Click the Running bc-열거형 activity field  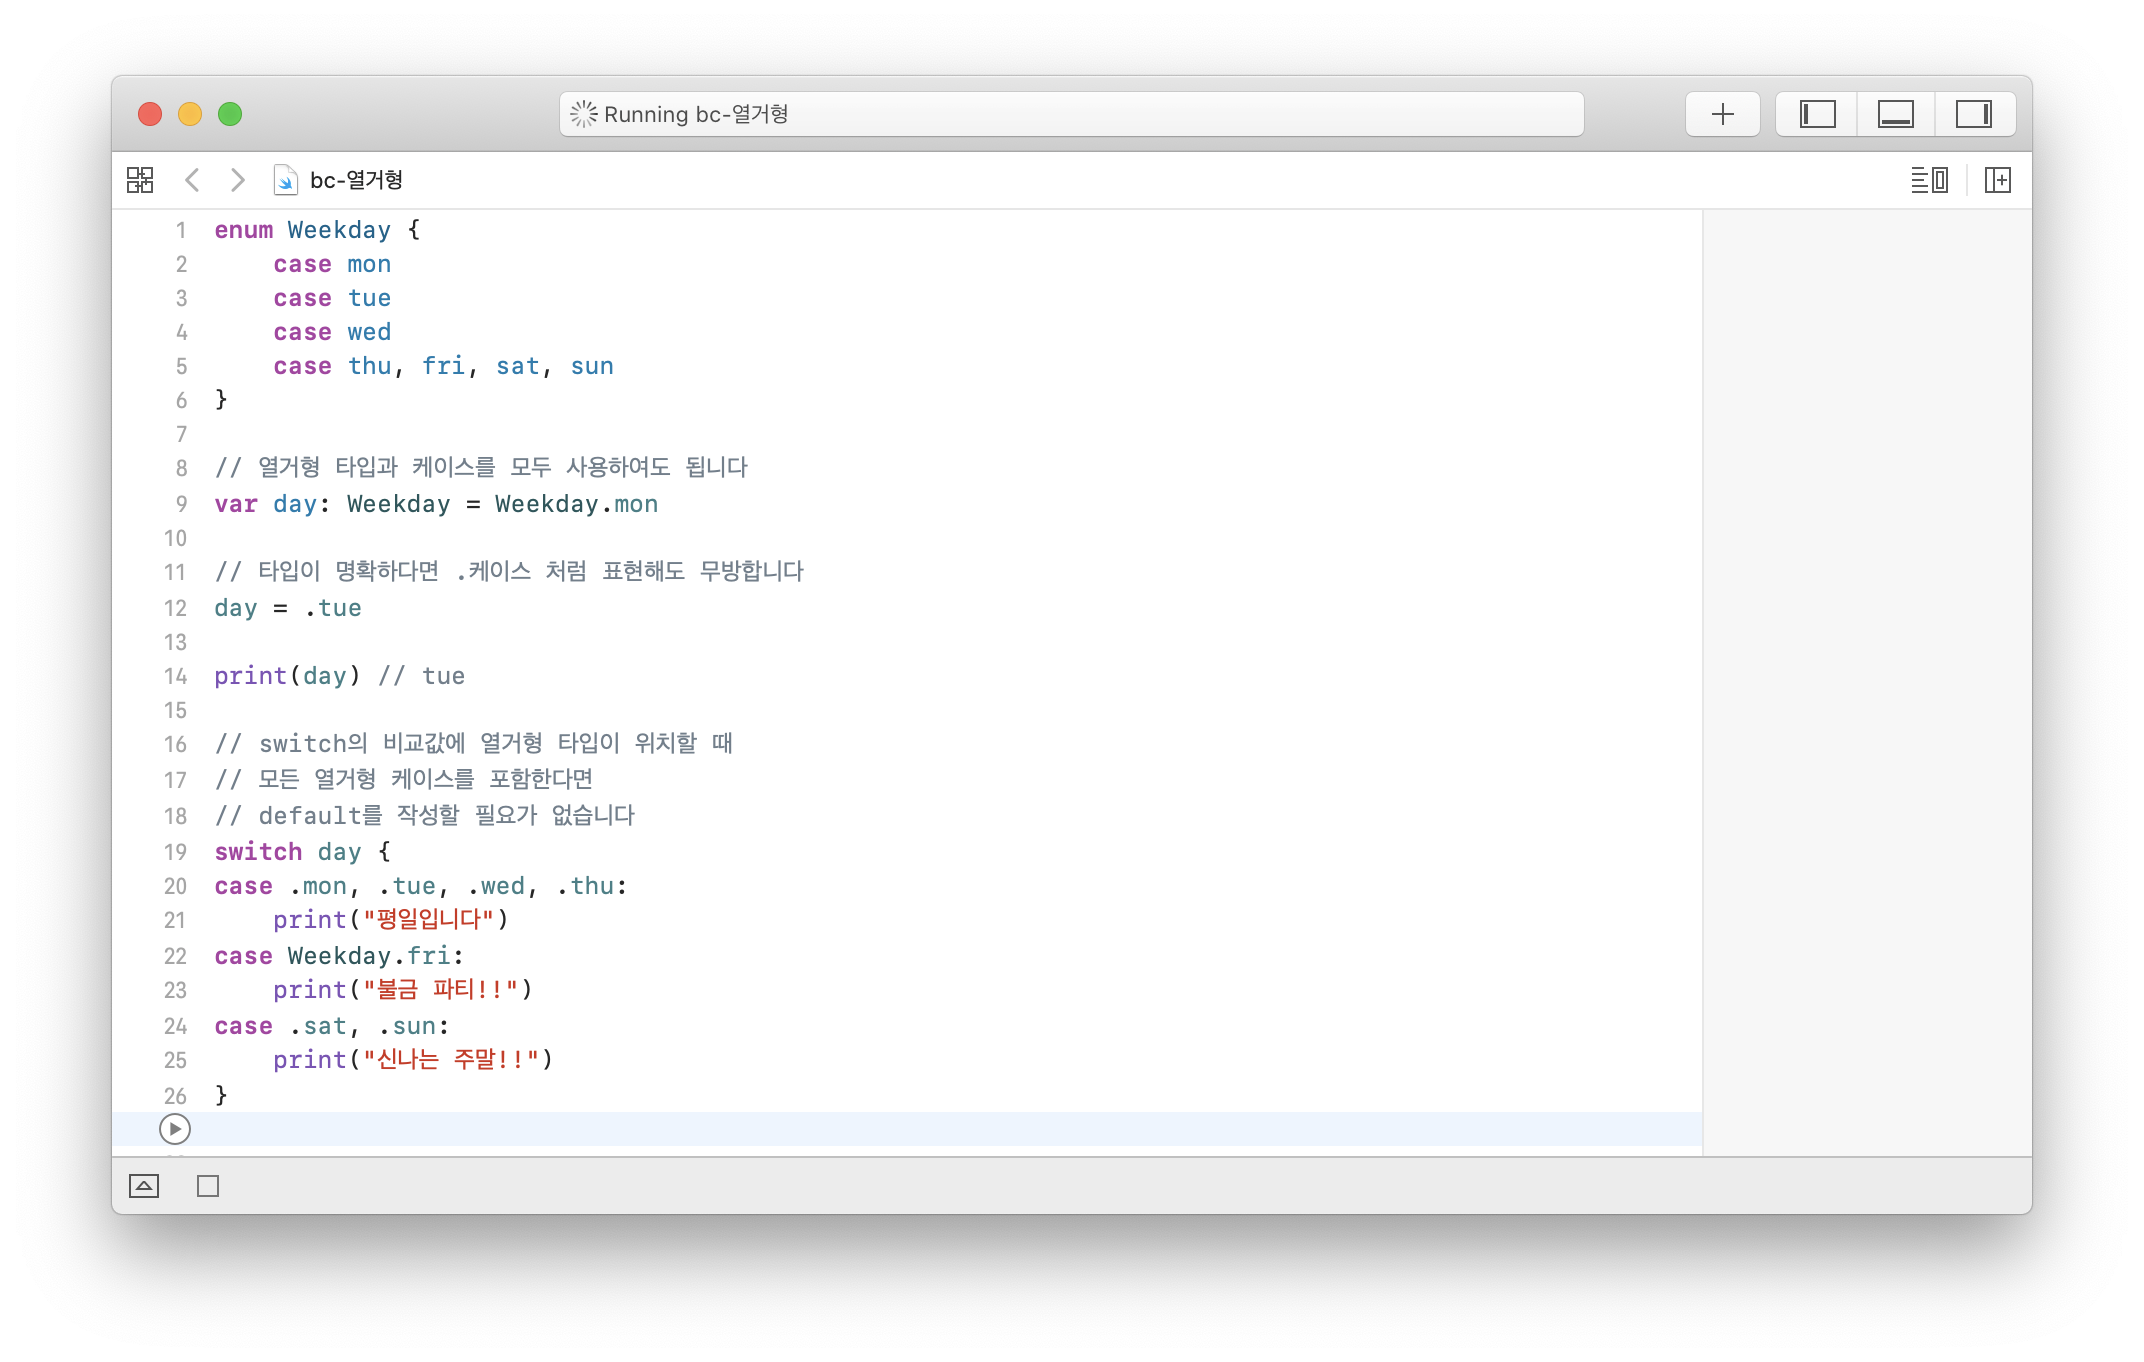click(1070, 114)
